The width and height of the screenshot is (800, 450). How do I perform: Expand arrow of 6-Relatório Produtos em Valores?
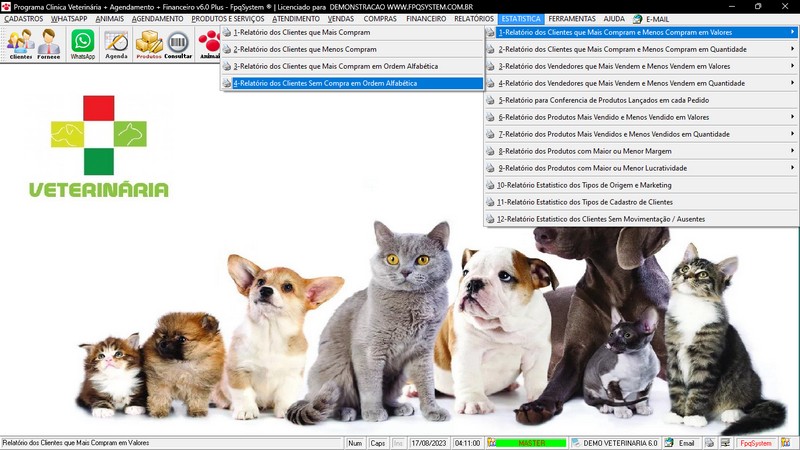pos(792,117)
